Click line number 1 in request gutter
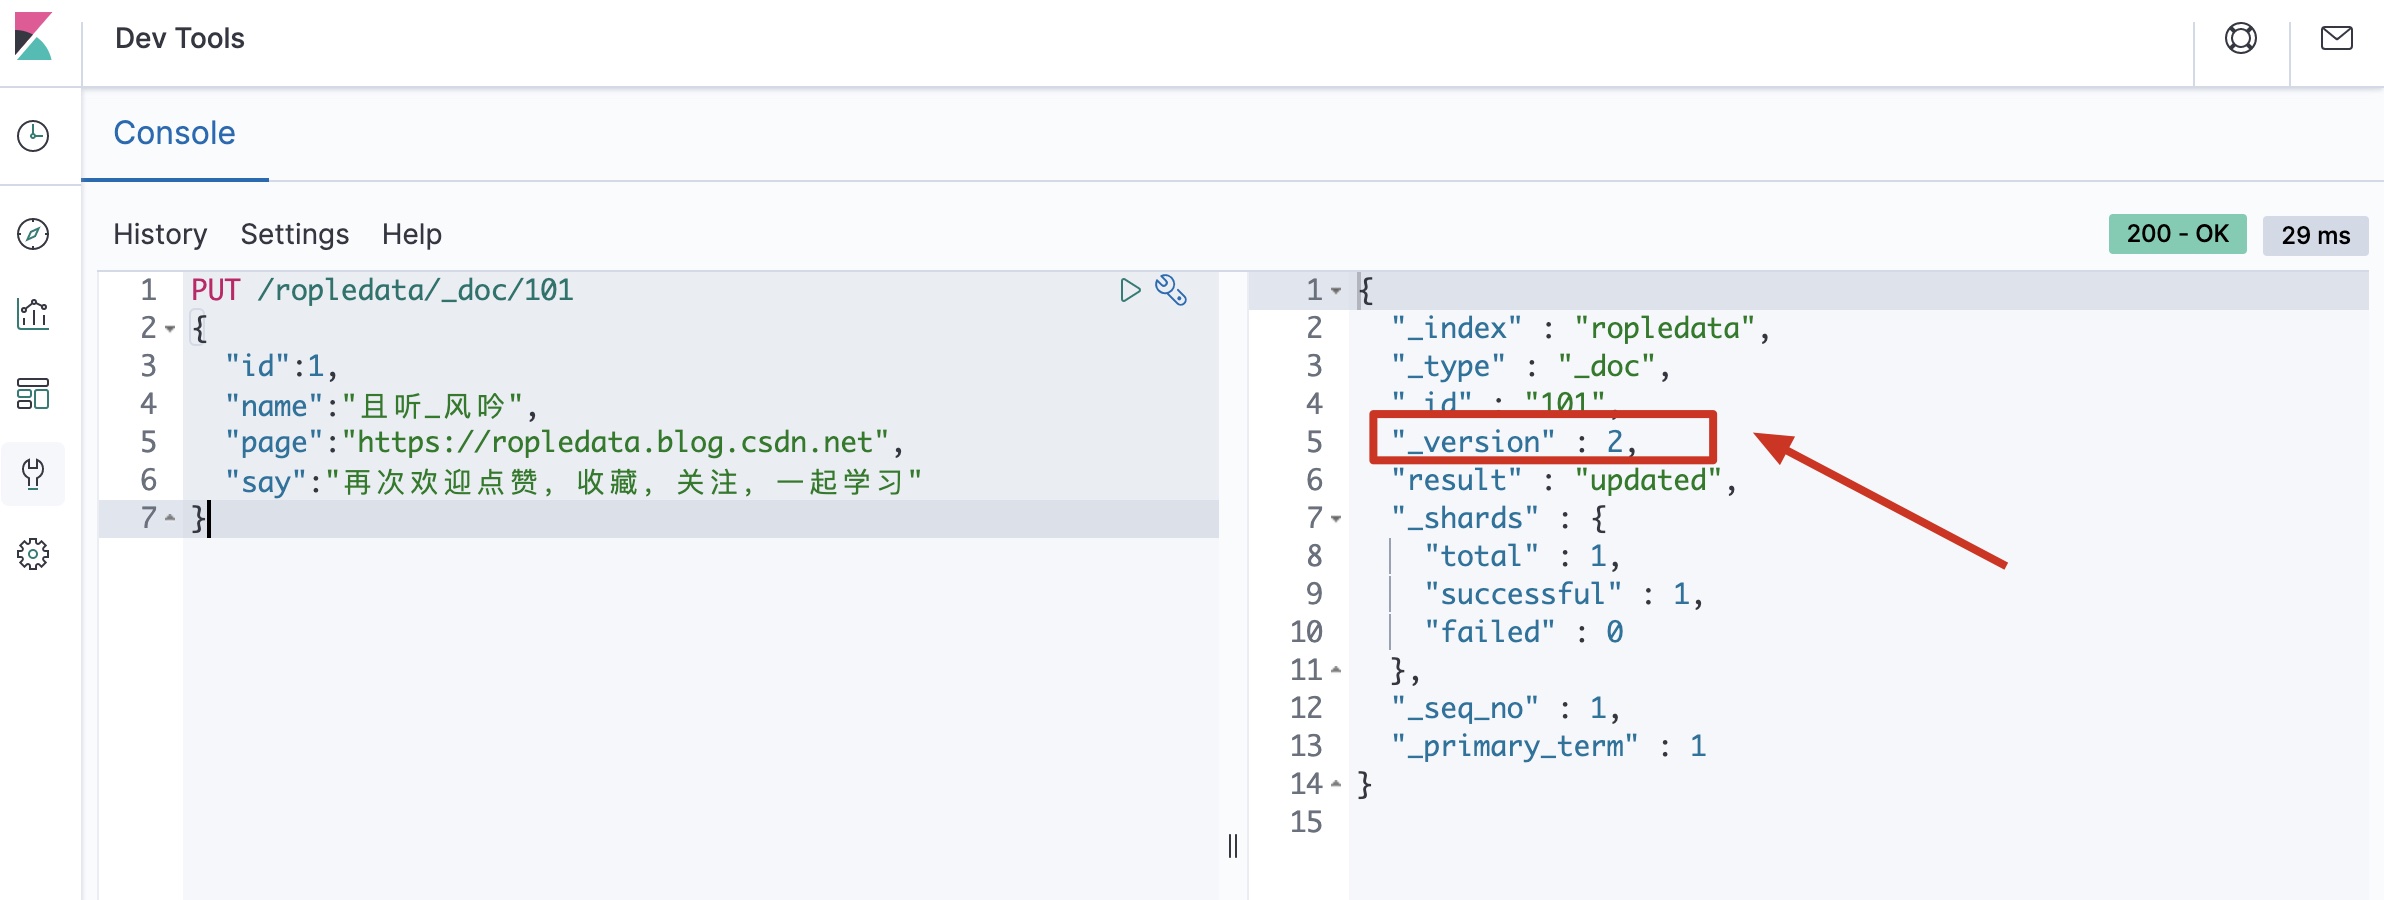The image size is (2384, 900). pyautogui.click(x=149, y=290)
